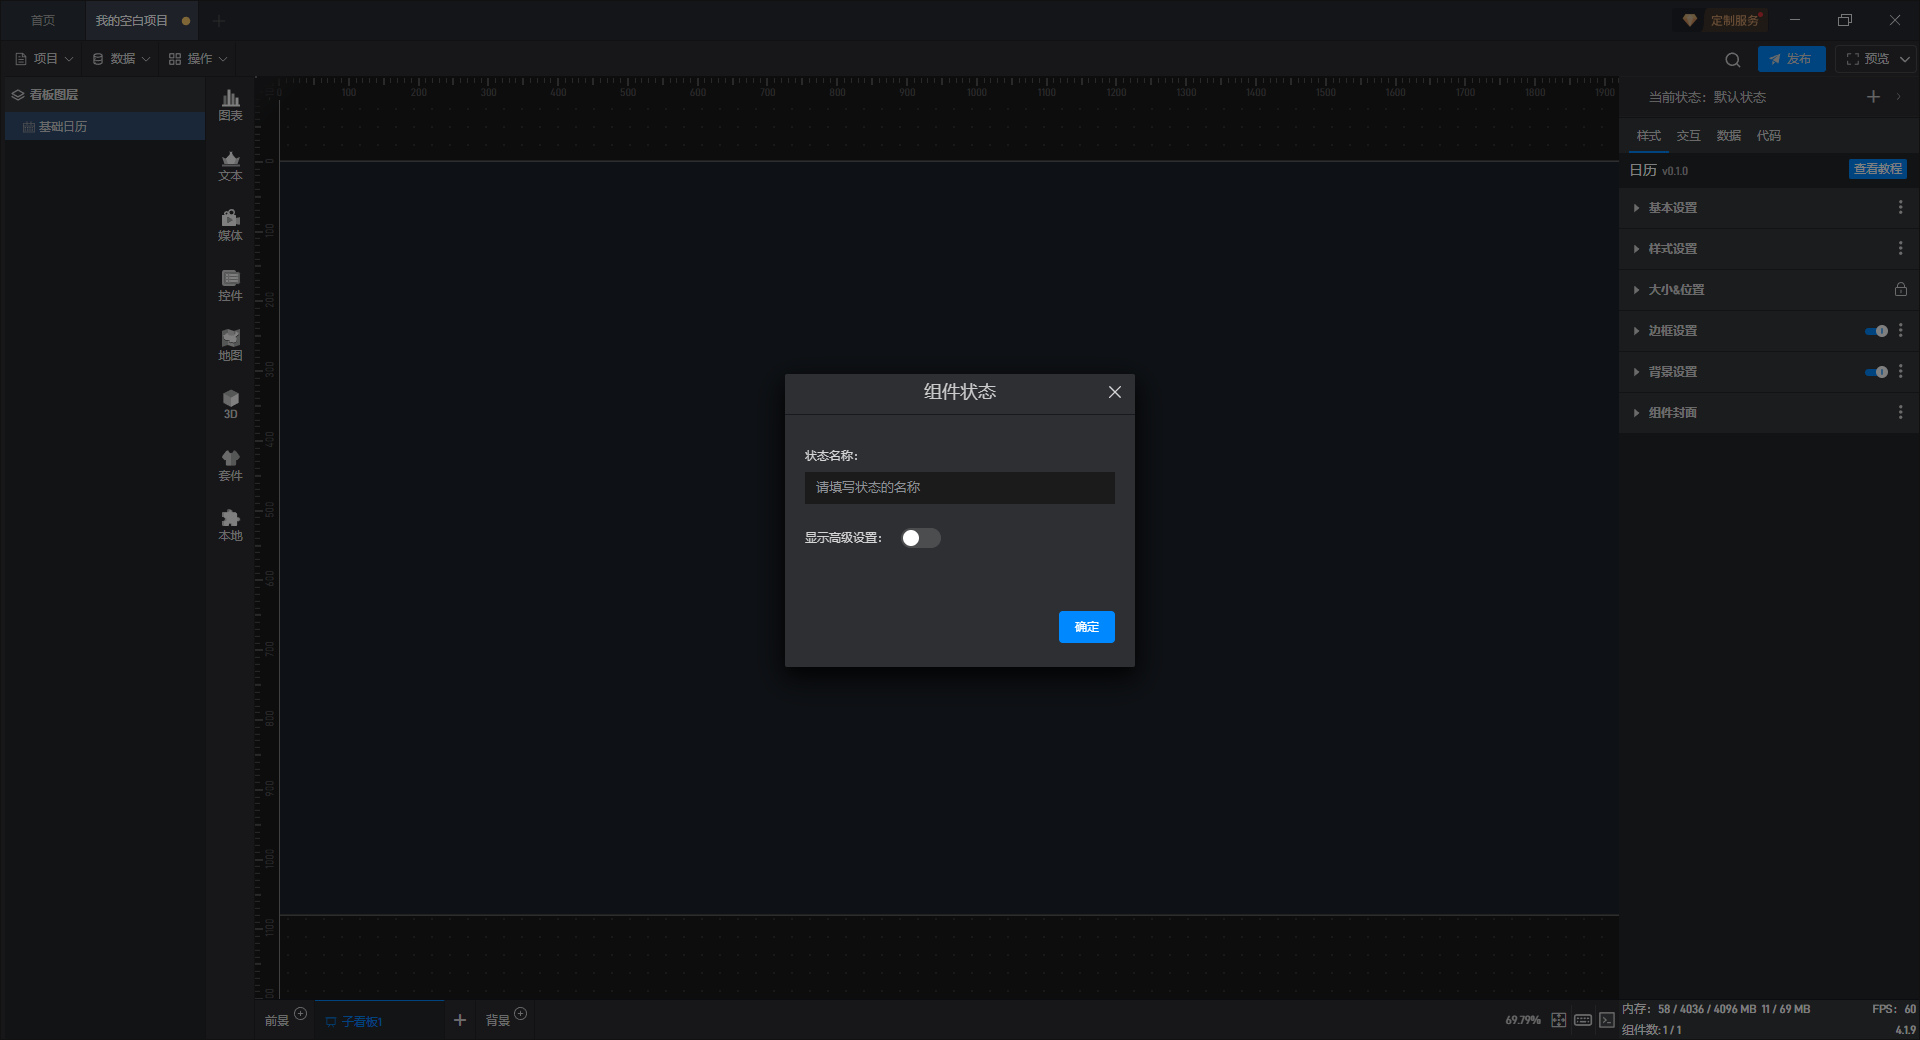Switch to the 交互 panel tab

[x=1689, y=136]
